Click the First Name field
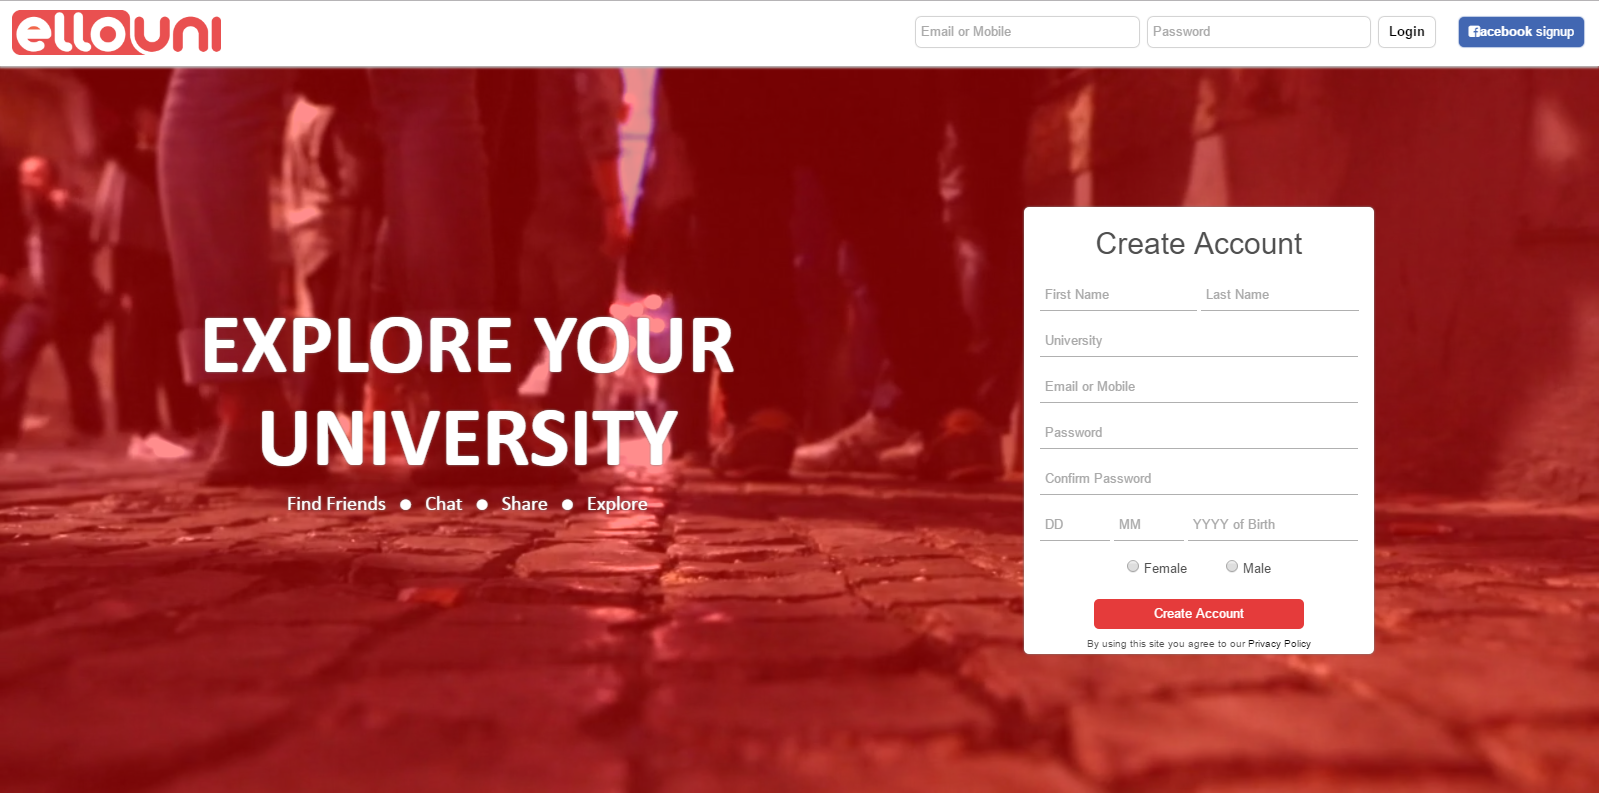 click(1118, 295)
